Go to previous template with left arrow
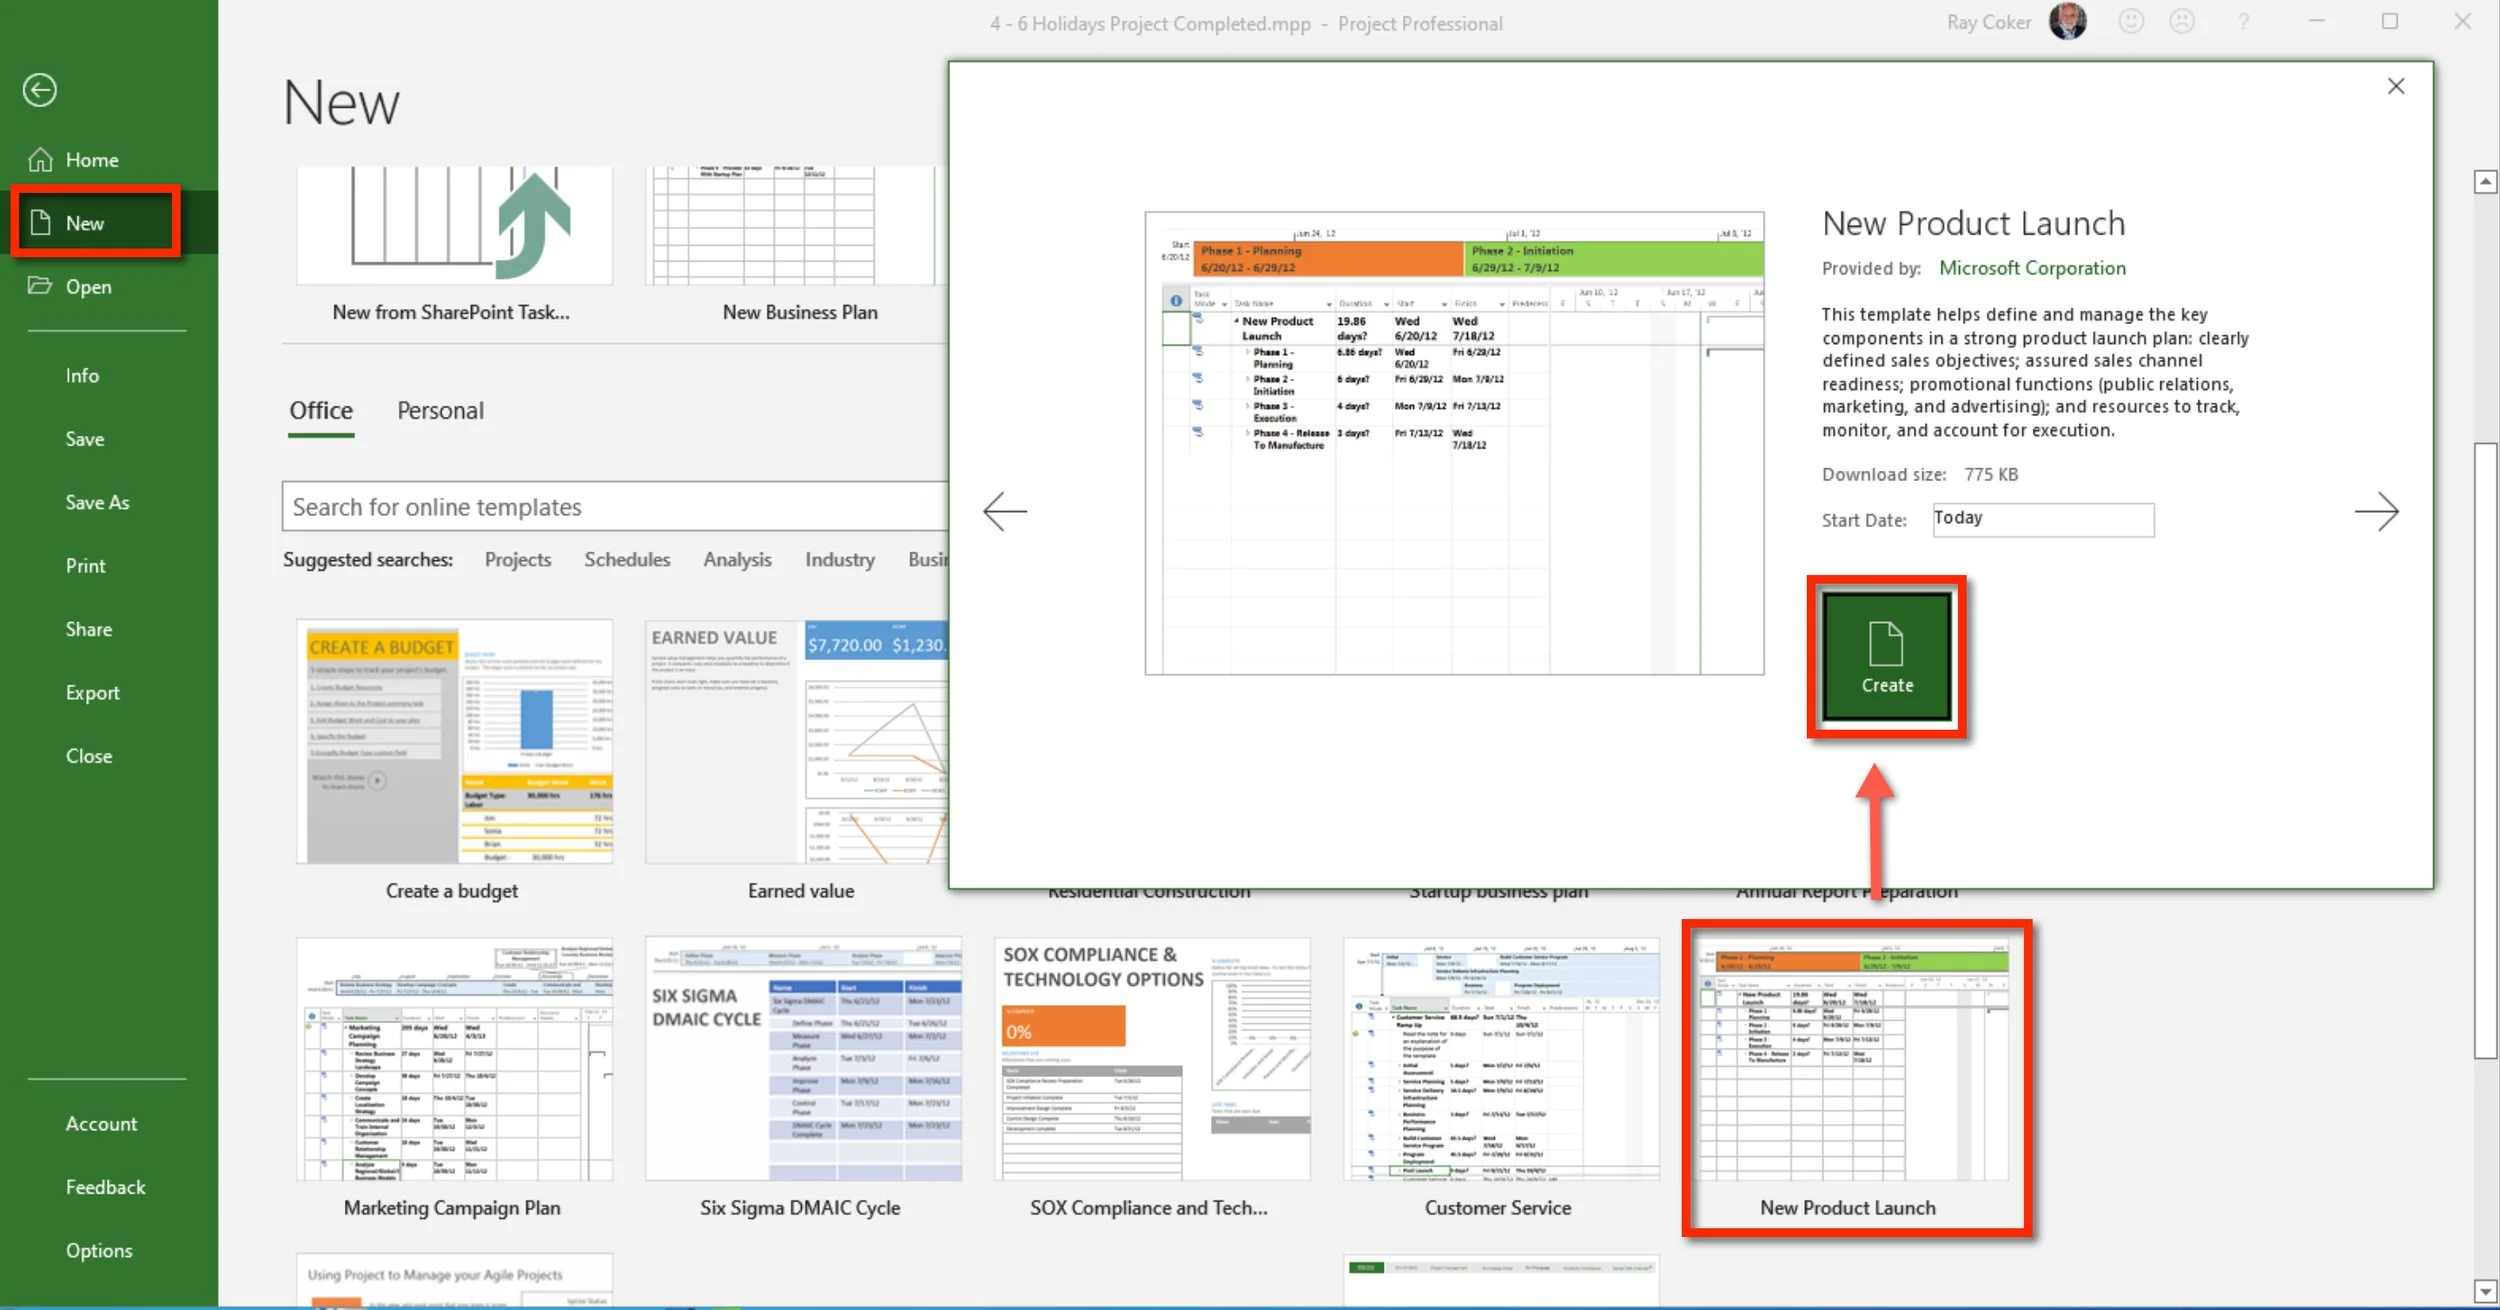The height and width of the screenshot is (1310, 2500). 1005,512
